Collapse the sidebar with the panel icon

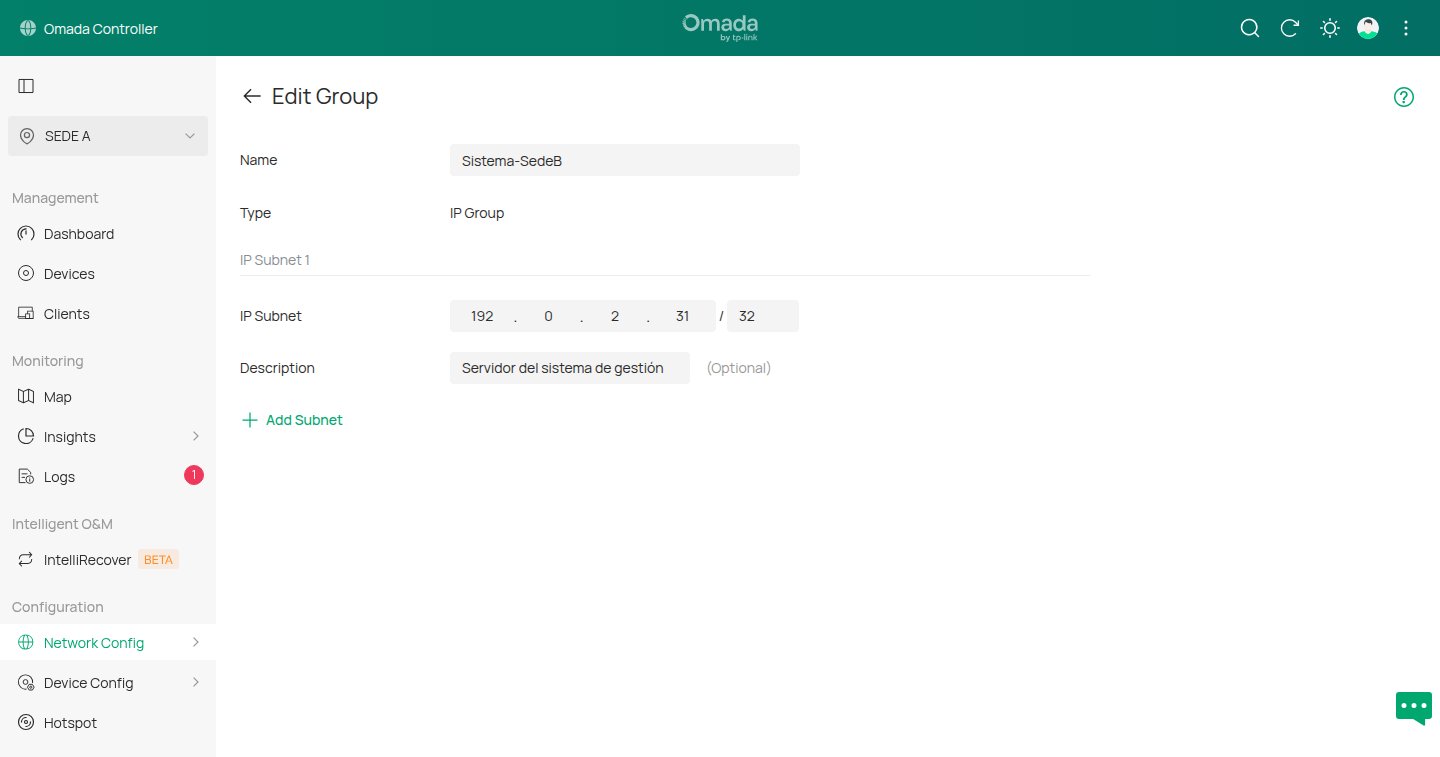[x=26, y=86]
